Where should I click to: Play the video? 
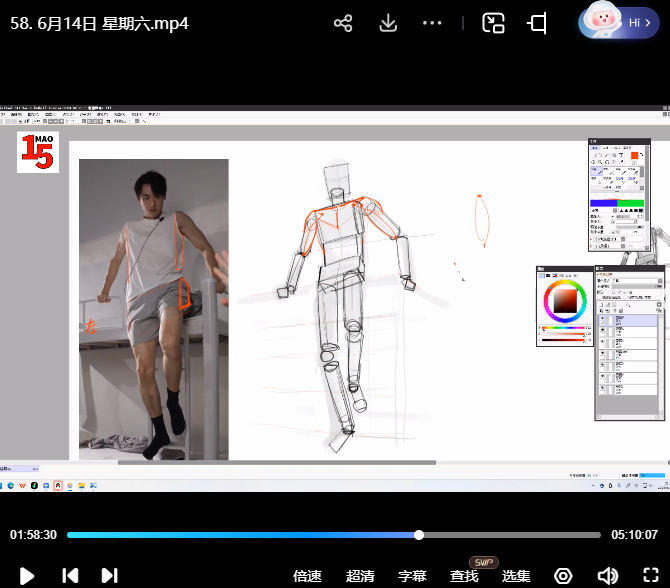tap(28, 576)
